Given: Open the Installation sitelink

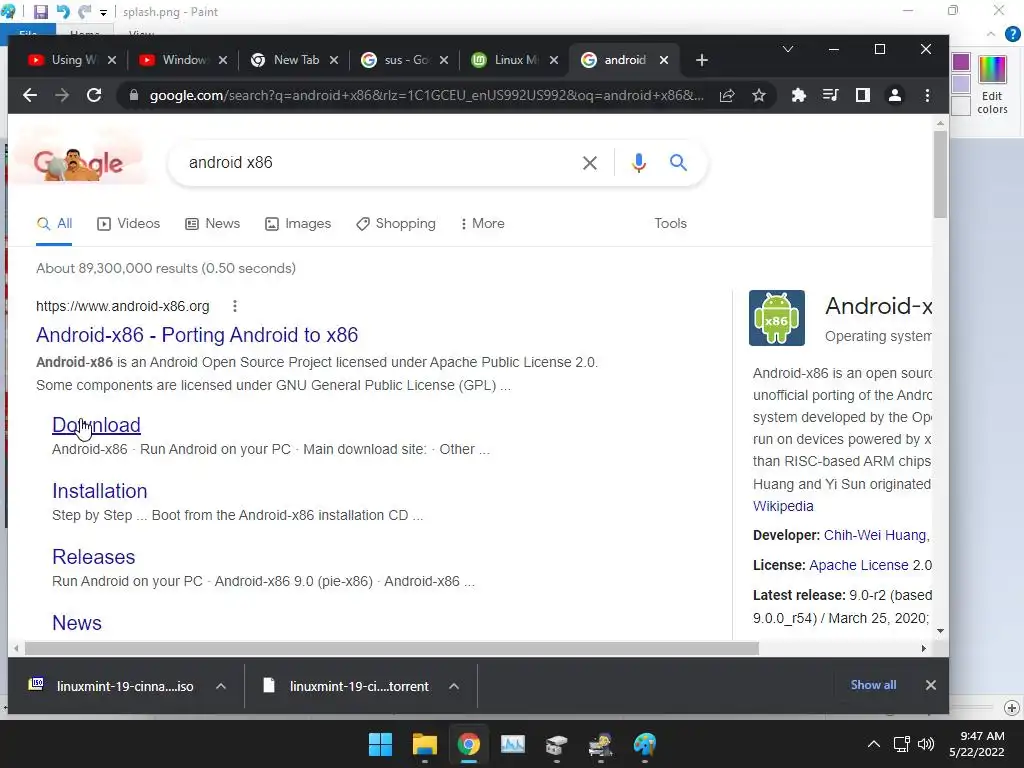Looking at the screenshot, I should tap(100, 491).
